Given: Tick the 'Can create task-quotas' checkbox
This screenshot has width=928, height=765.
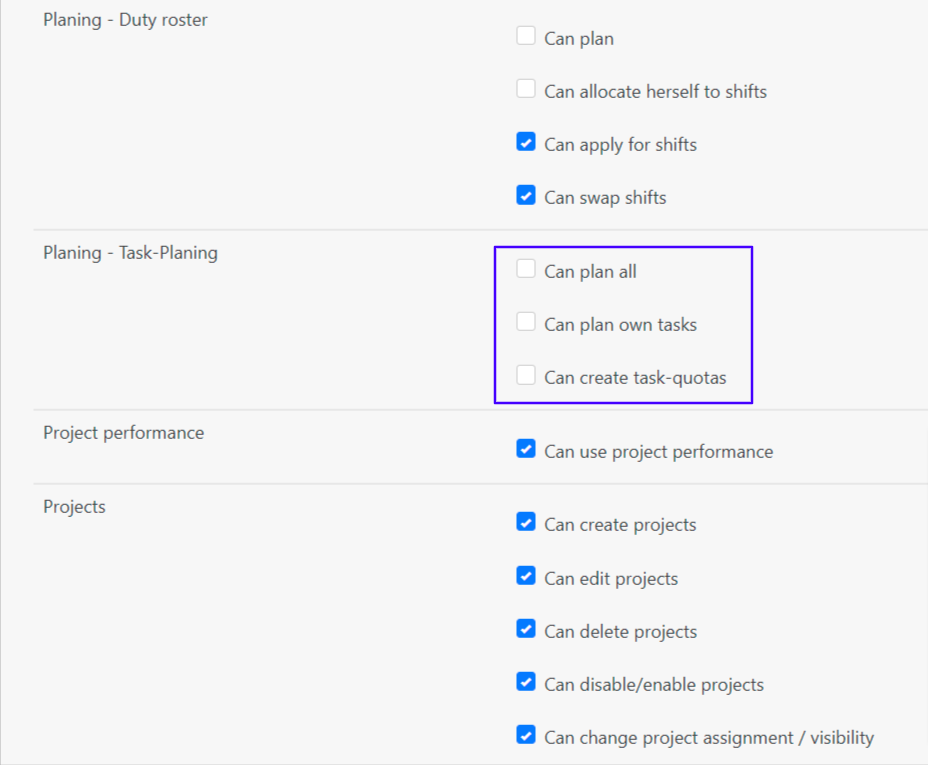Looking at the screenshot, I should click(526, 375).
